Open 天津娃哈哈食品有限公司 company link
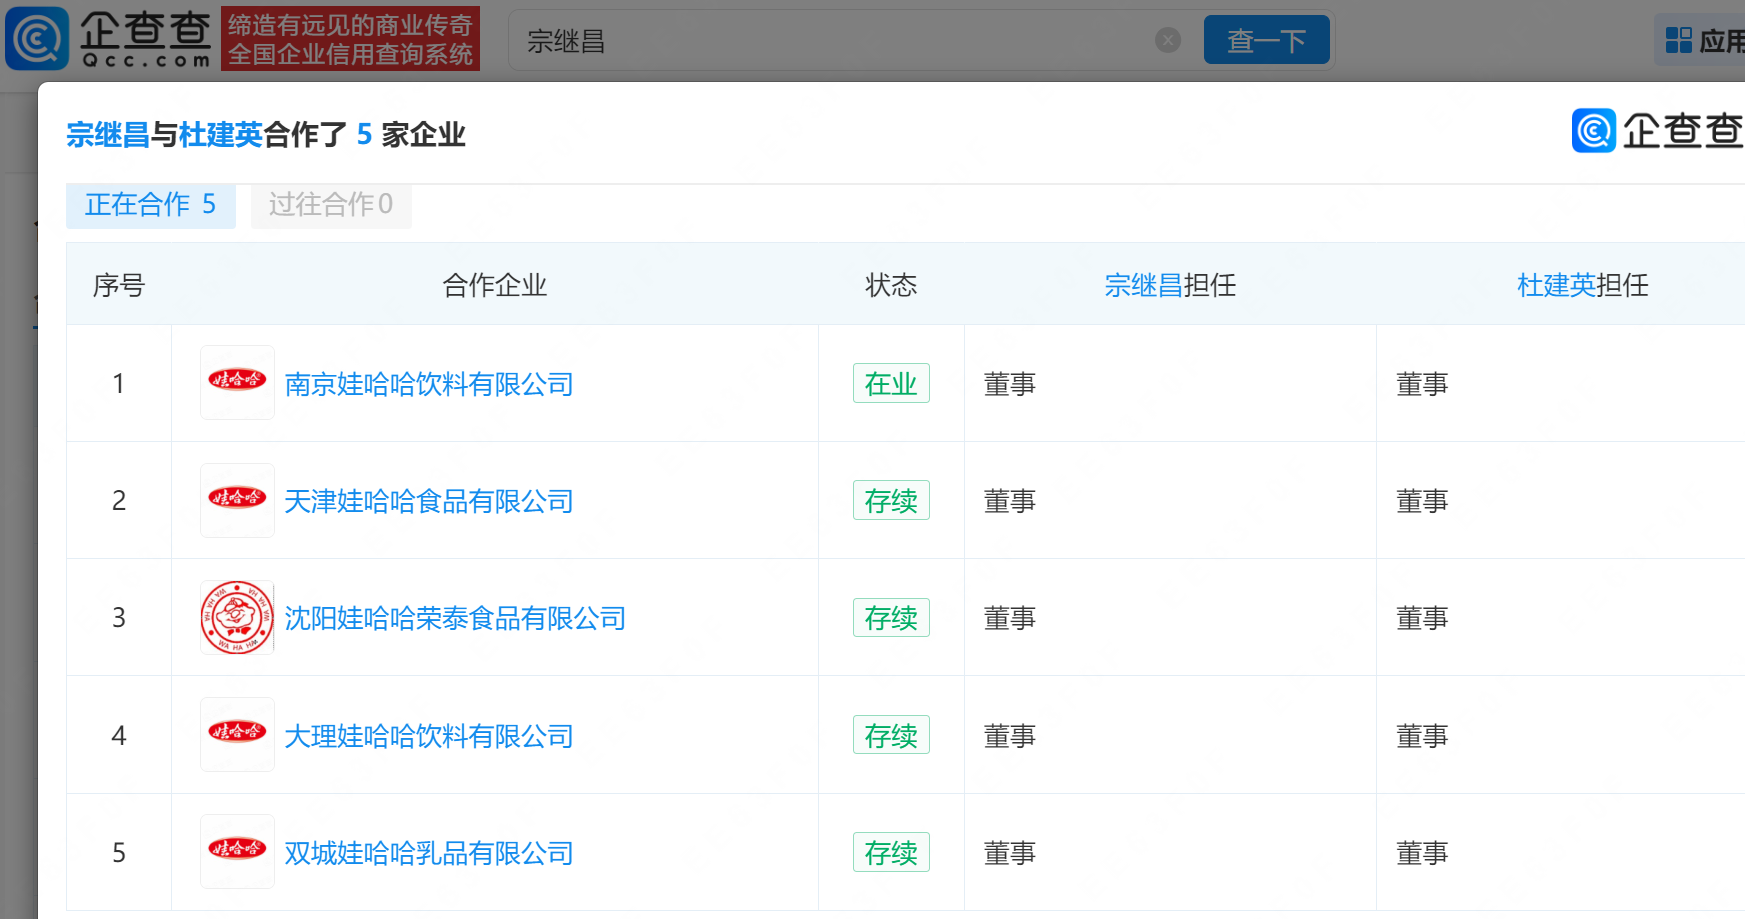 [x=429, y=501]
